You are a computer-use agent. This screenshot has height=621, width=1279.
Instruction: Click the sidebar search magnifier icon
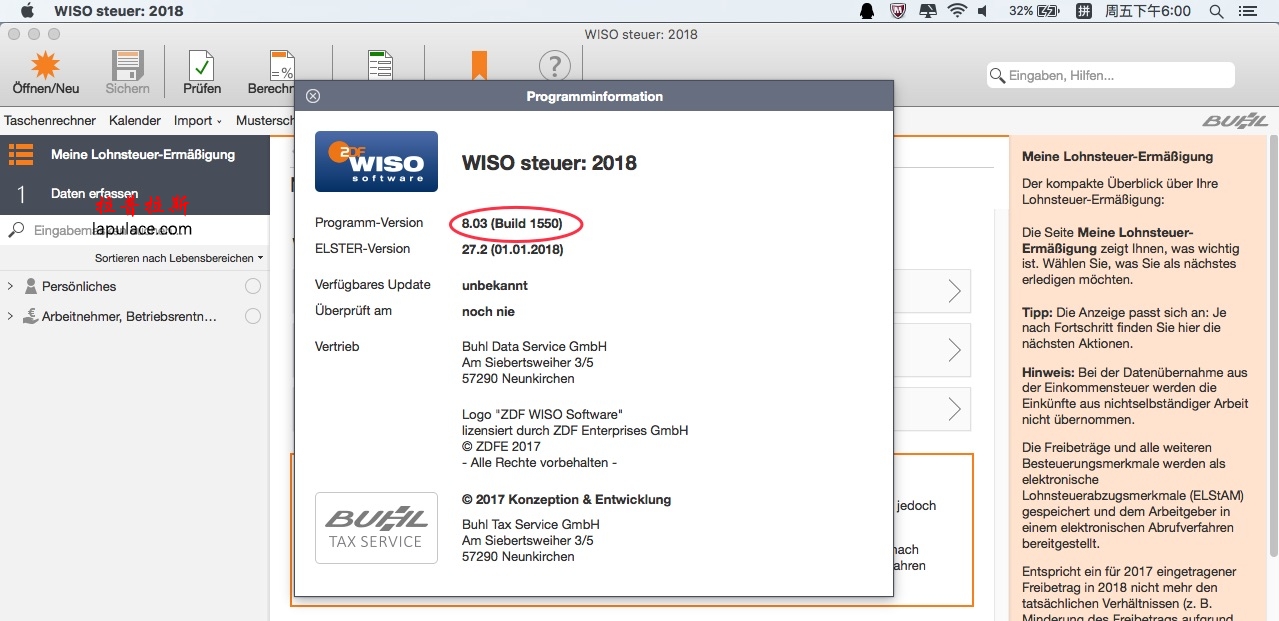click(16, 230)
